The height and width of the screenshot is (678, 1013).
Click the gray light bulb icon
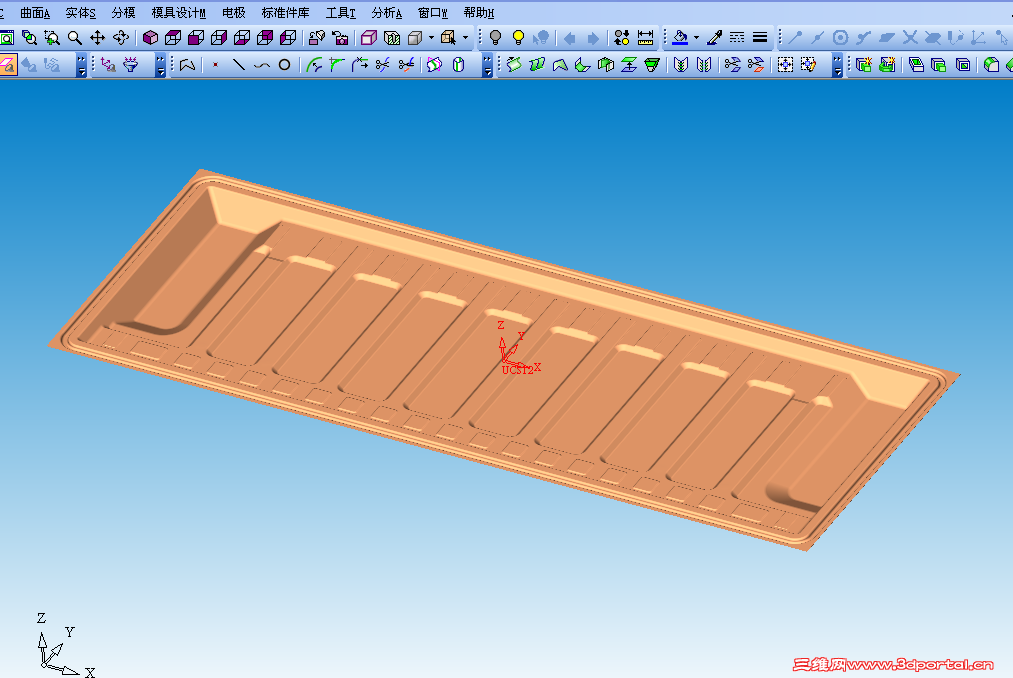pos(496,37)
